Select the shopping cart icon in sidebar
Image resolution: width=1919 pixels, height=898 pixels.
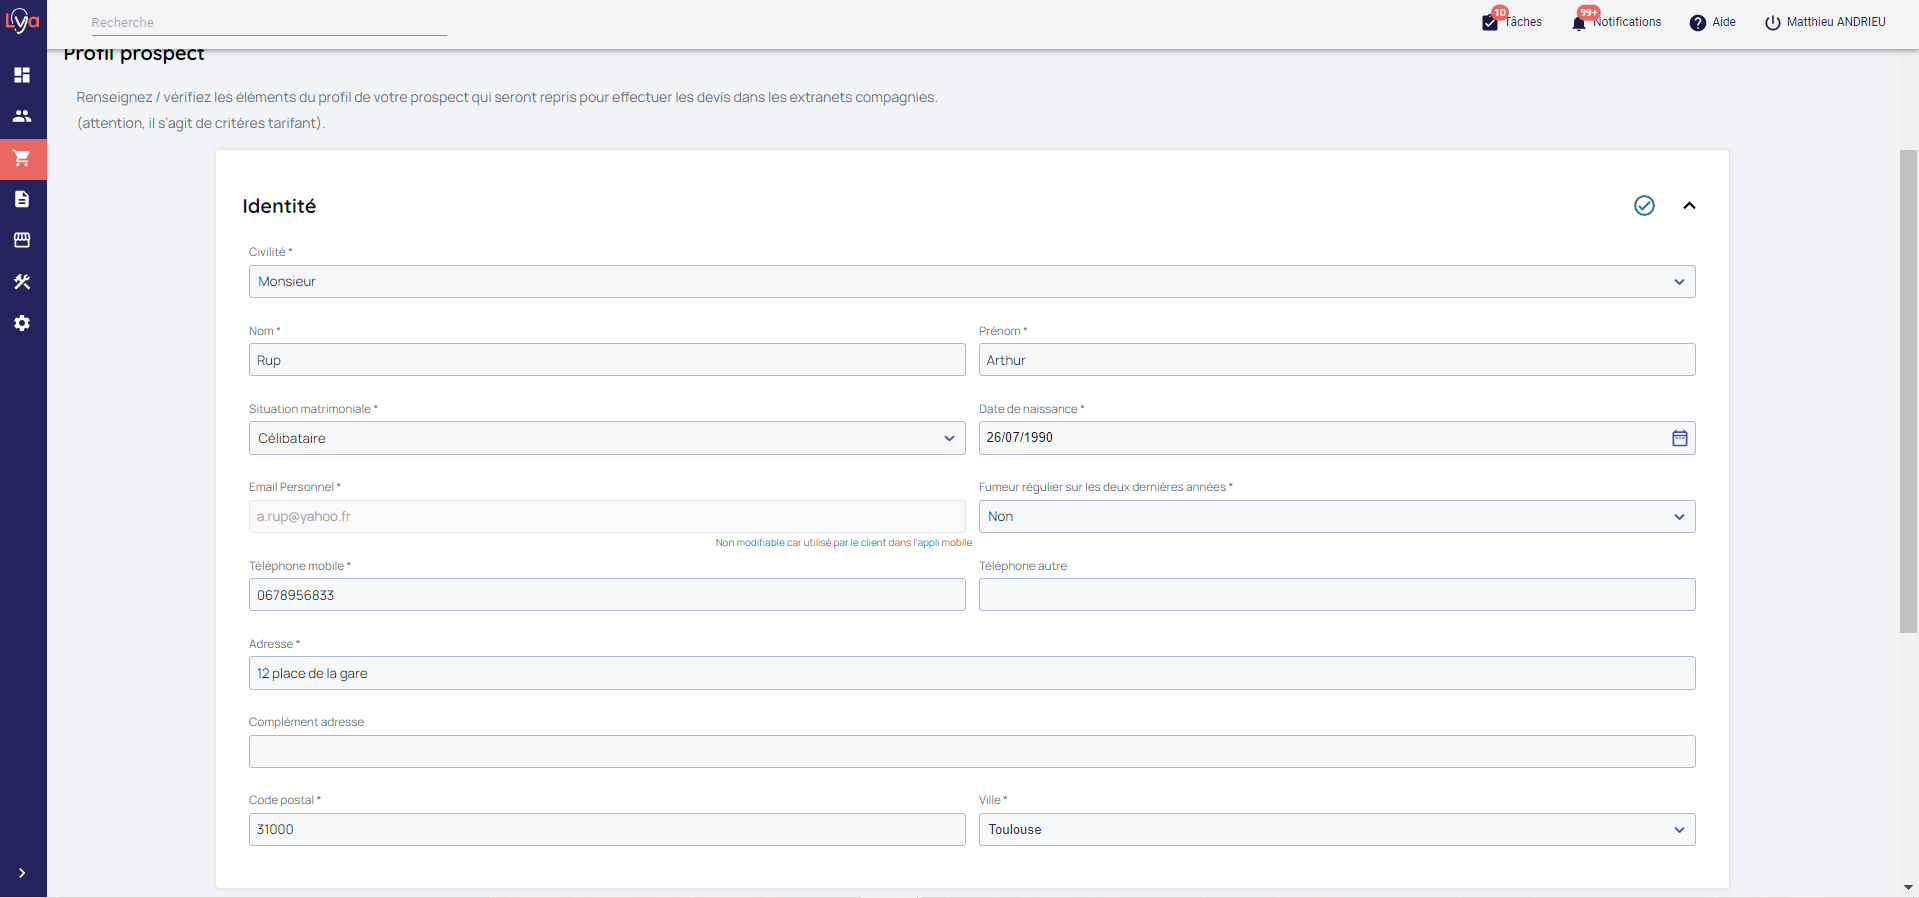point(22,158)
